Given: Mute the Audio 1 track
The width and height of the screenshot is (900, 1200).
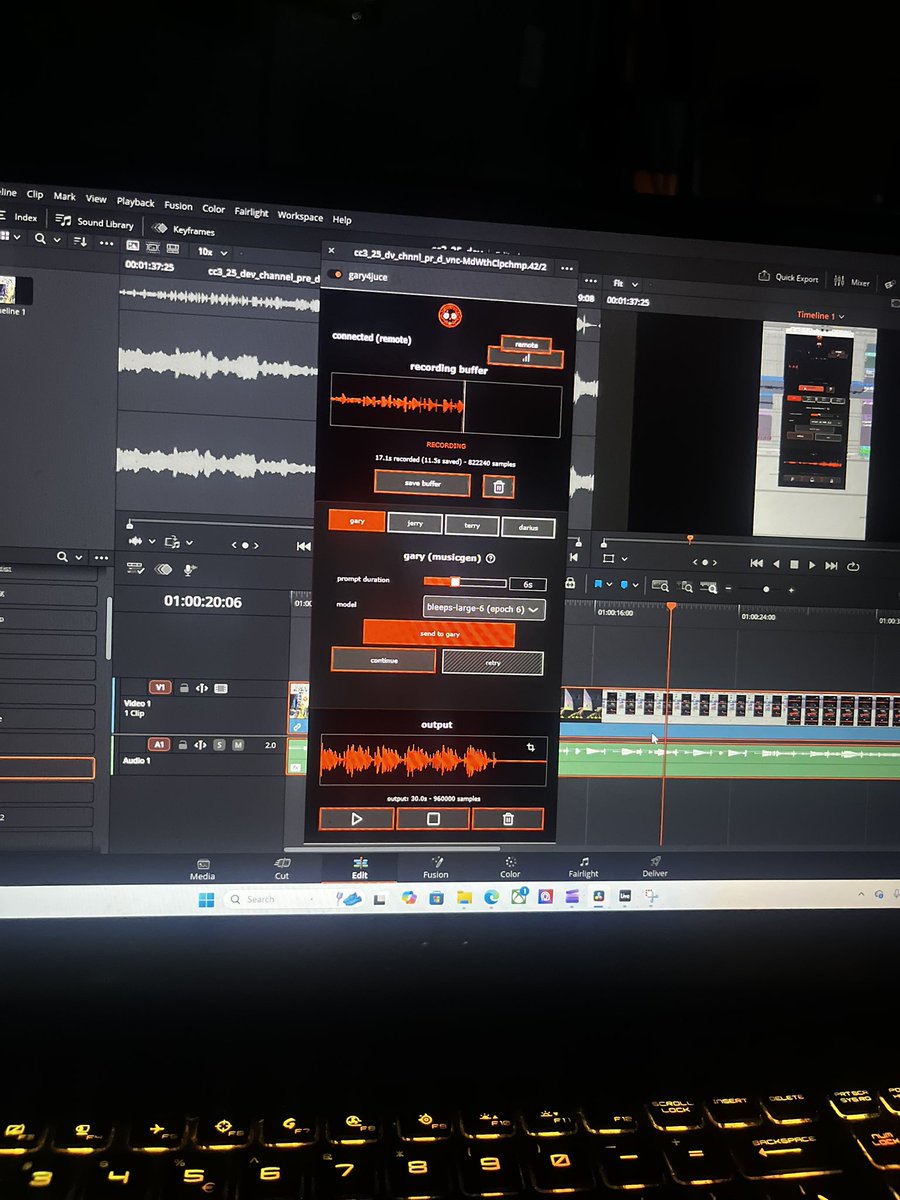Looking at the screenshot, I should 238,745.
